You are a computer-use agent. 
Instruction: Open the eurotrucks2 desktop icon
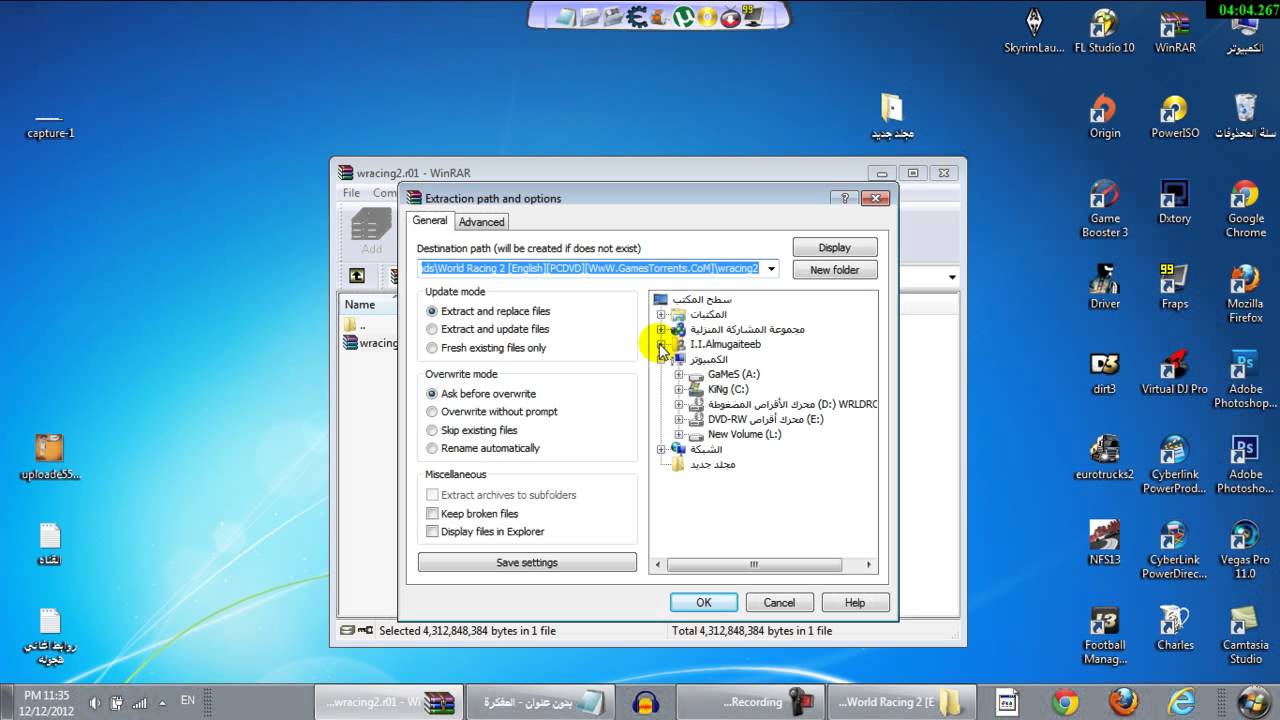click(1104, 457)
